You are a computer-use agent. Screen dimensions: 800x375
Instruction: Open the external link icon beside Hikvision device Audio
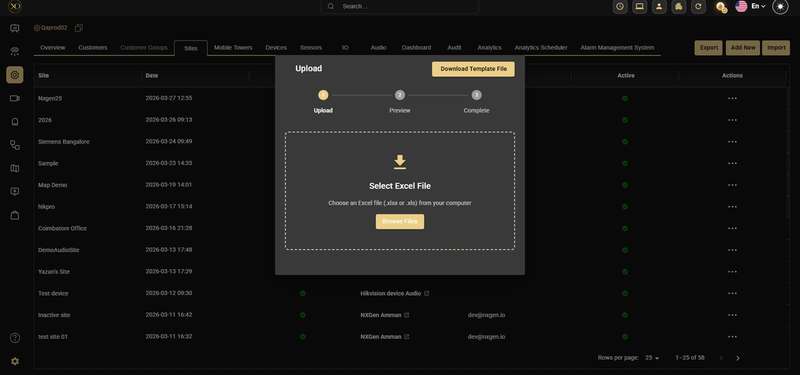click(427, 293)
